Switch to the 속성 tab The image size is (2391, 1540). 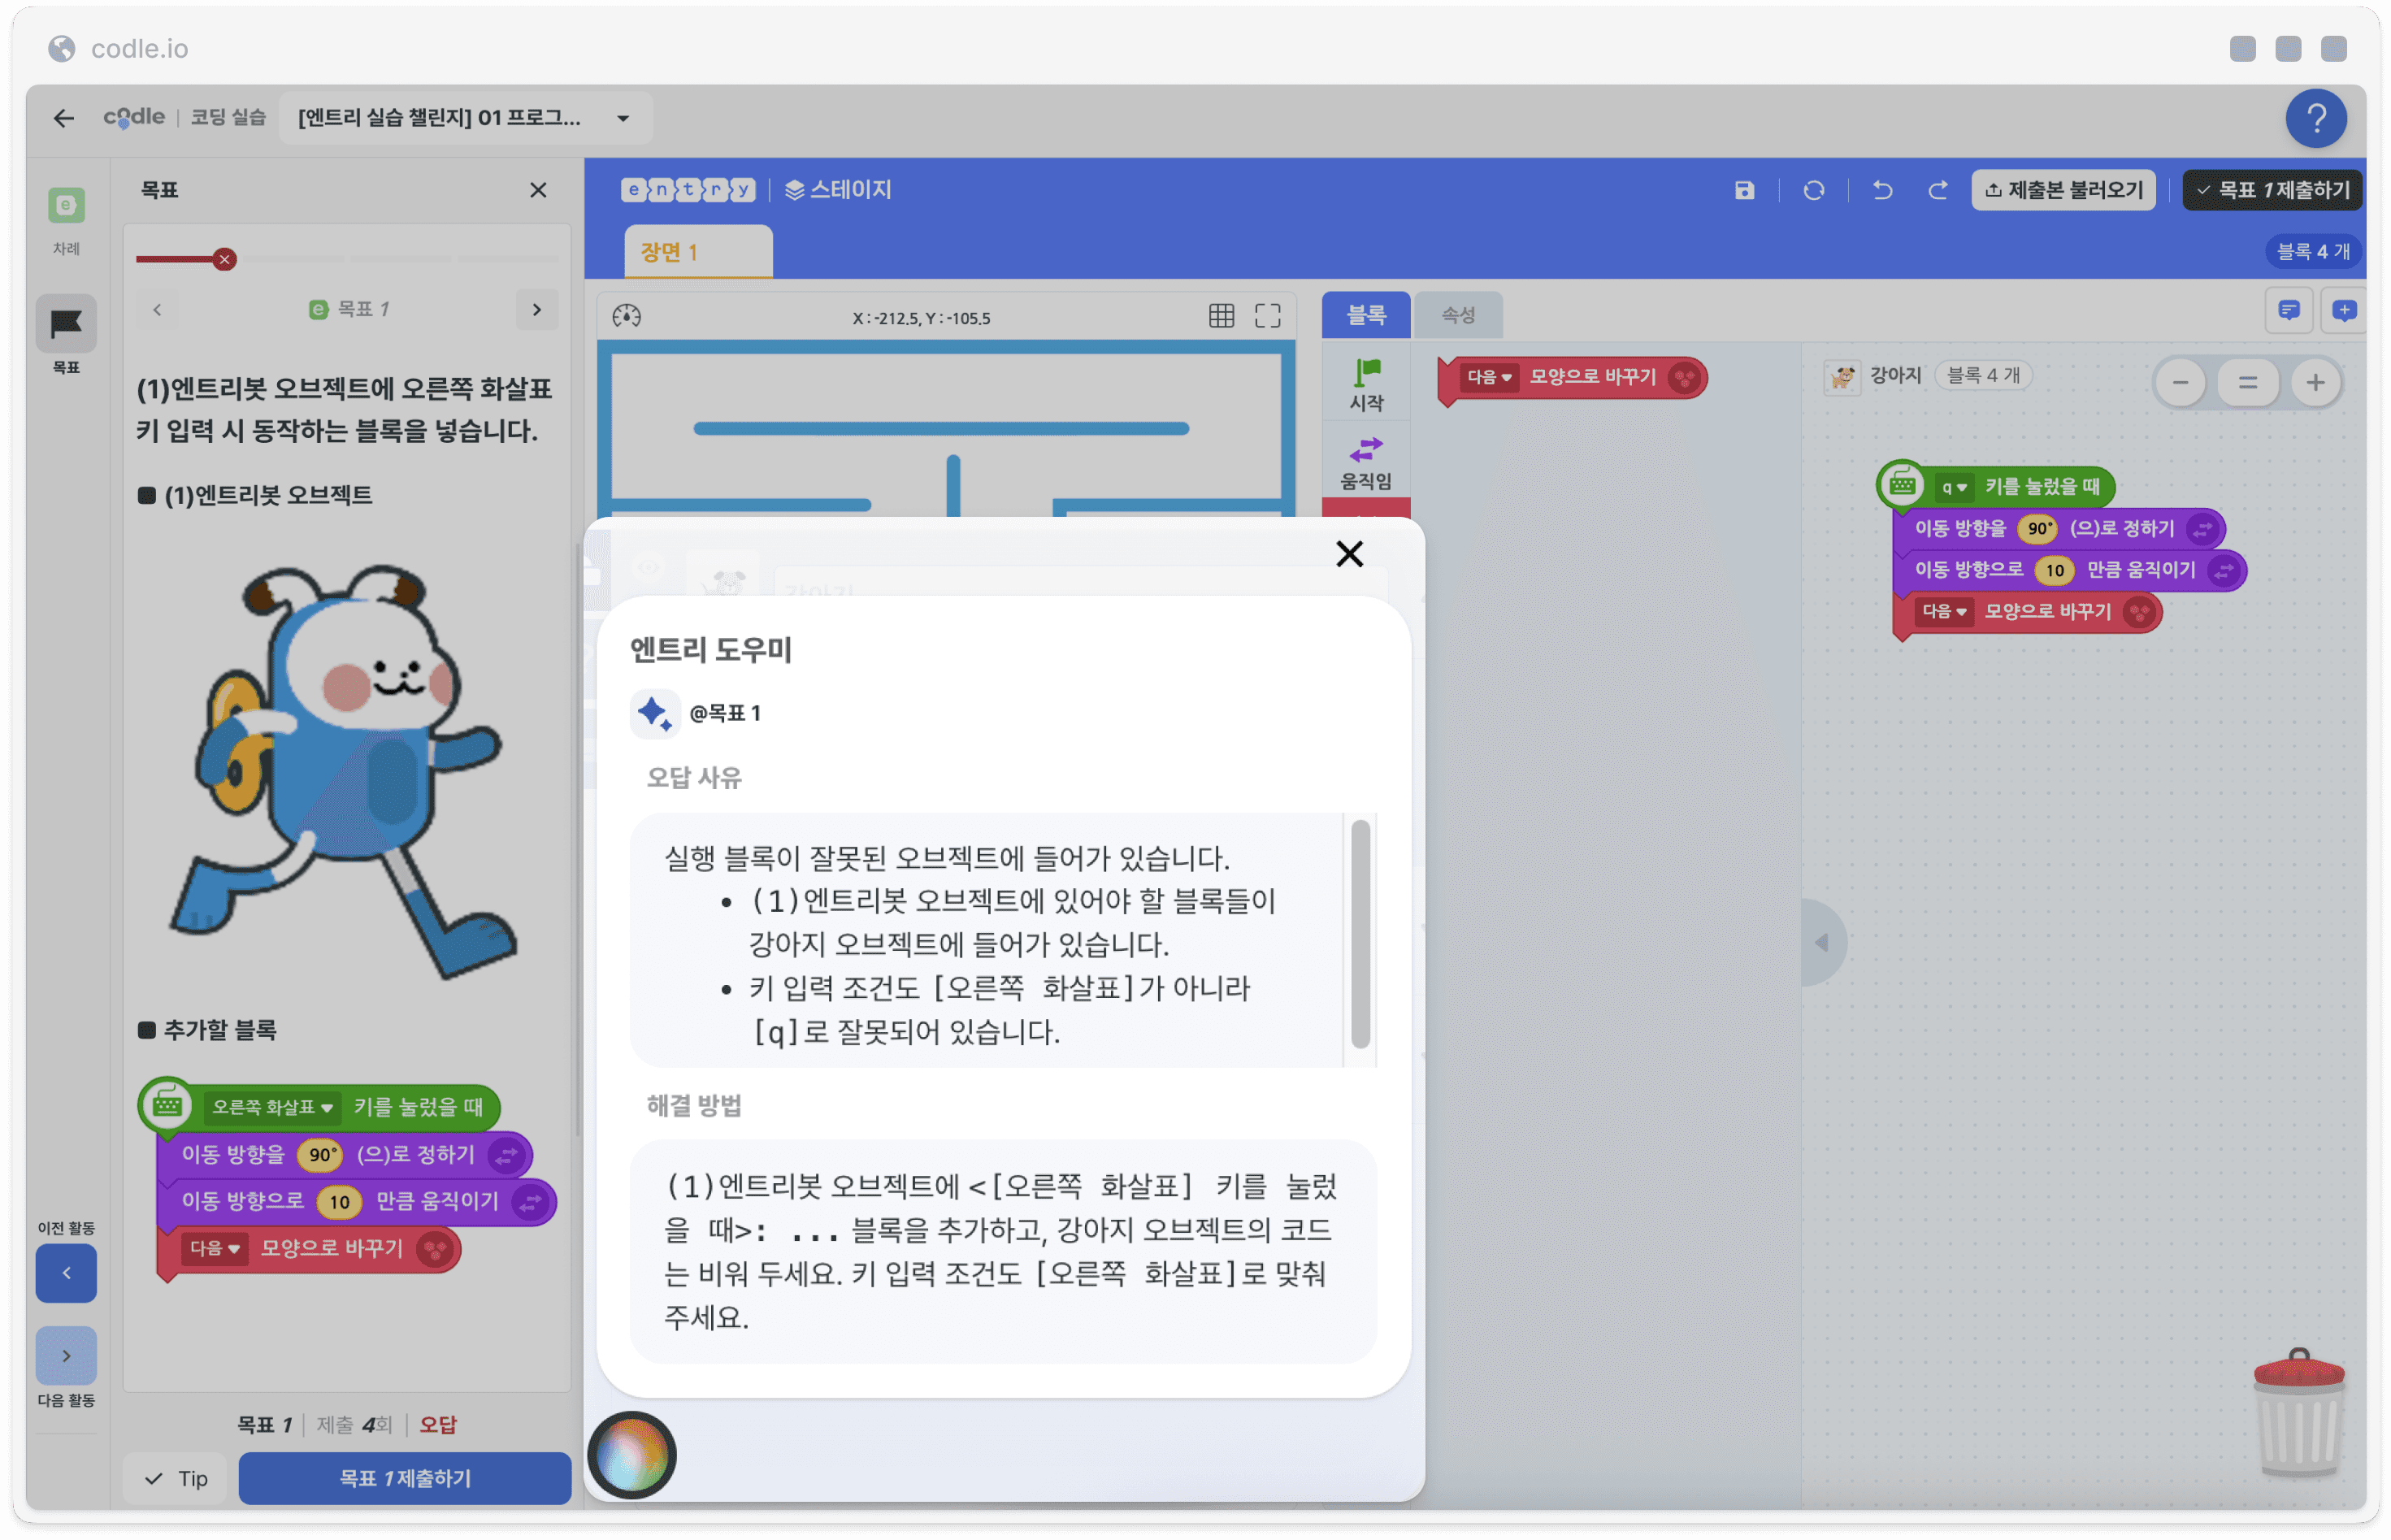coord(1457,315)
